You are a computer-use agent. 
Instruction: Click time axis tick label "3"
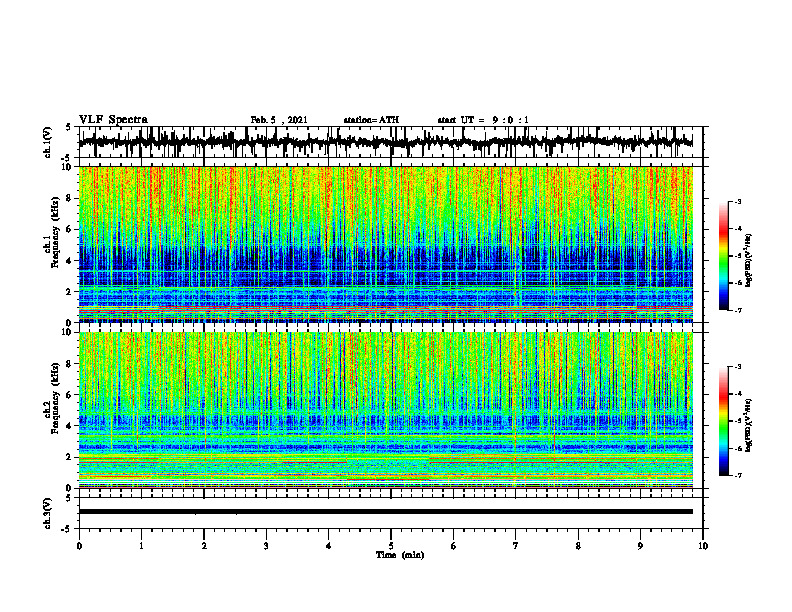click(266, 546)
